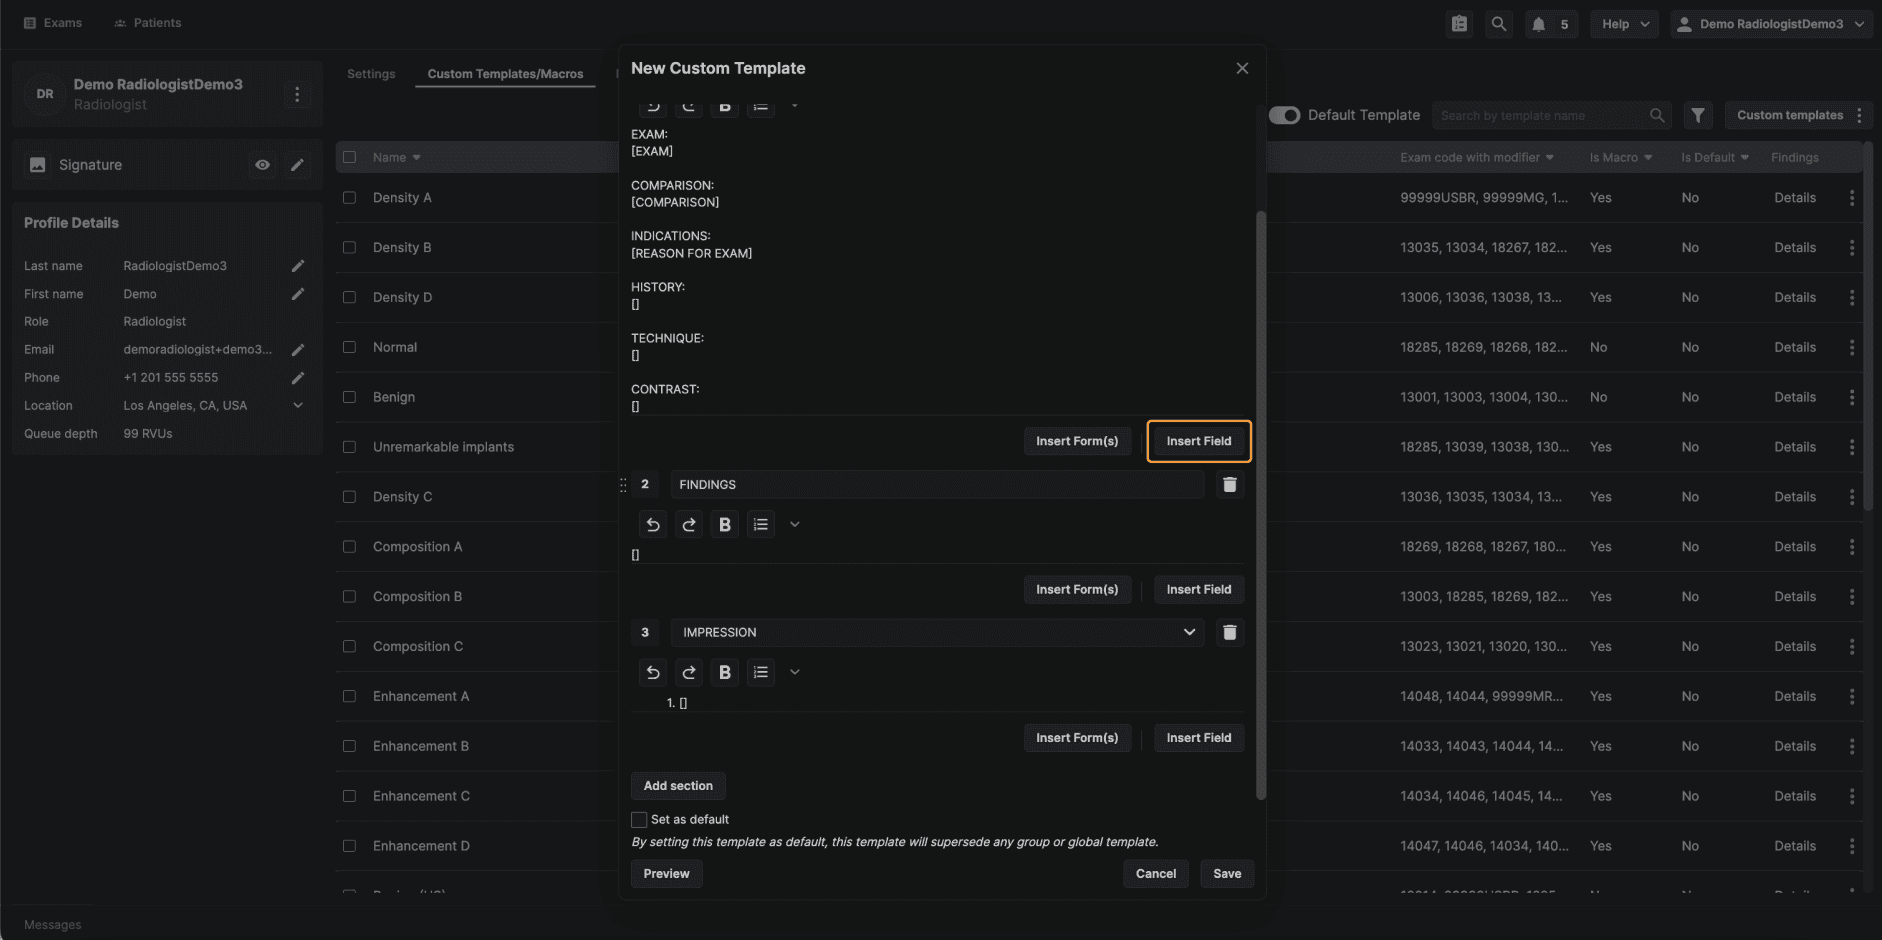Click the dialog's vertical scrollbar
The image size is (1882, 940).
click(x=1261, y=505)
